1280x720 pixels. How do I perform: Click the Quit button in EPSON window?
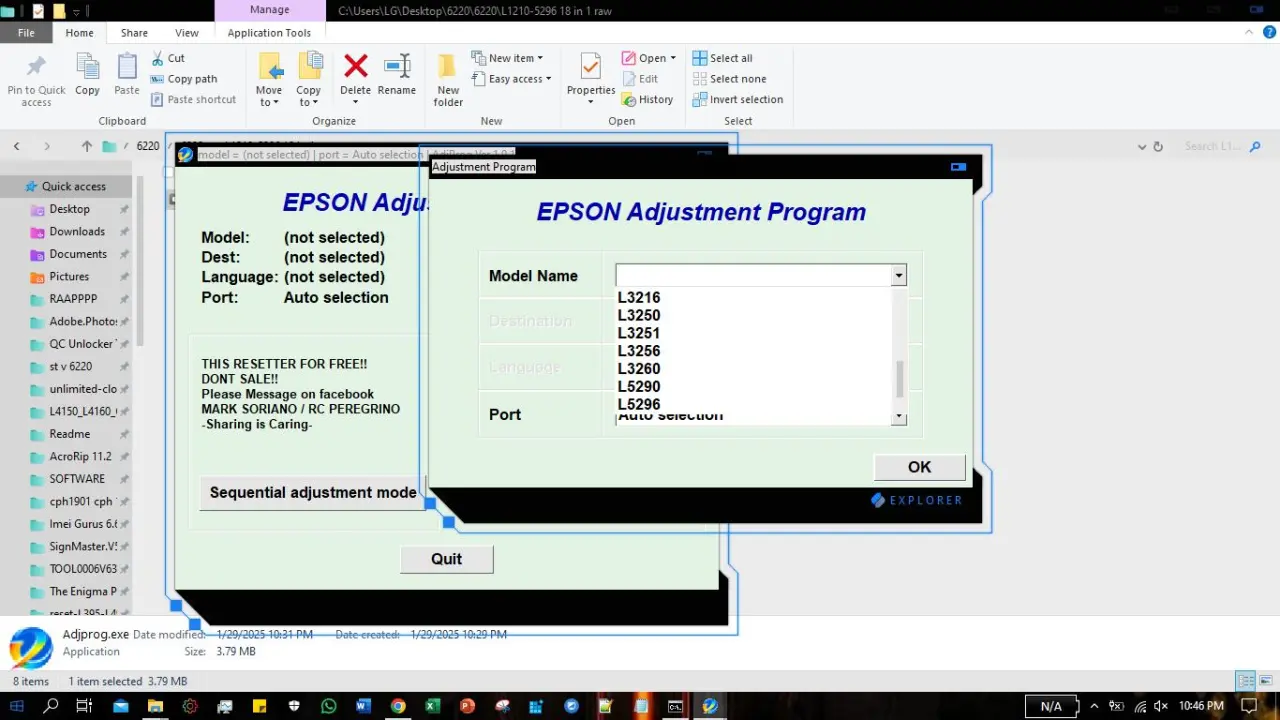click(x=446, y=559)
